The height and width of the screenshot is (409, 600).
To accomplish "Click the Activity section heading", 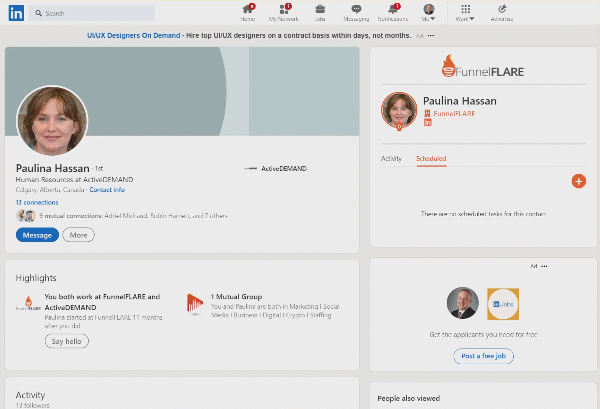I will (x=30, y=395).
